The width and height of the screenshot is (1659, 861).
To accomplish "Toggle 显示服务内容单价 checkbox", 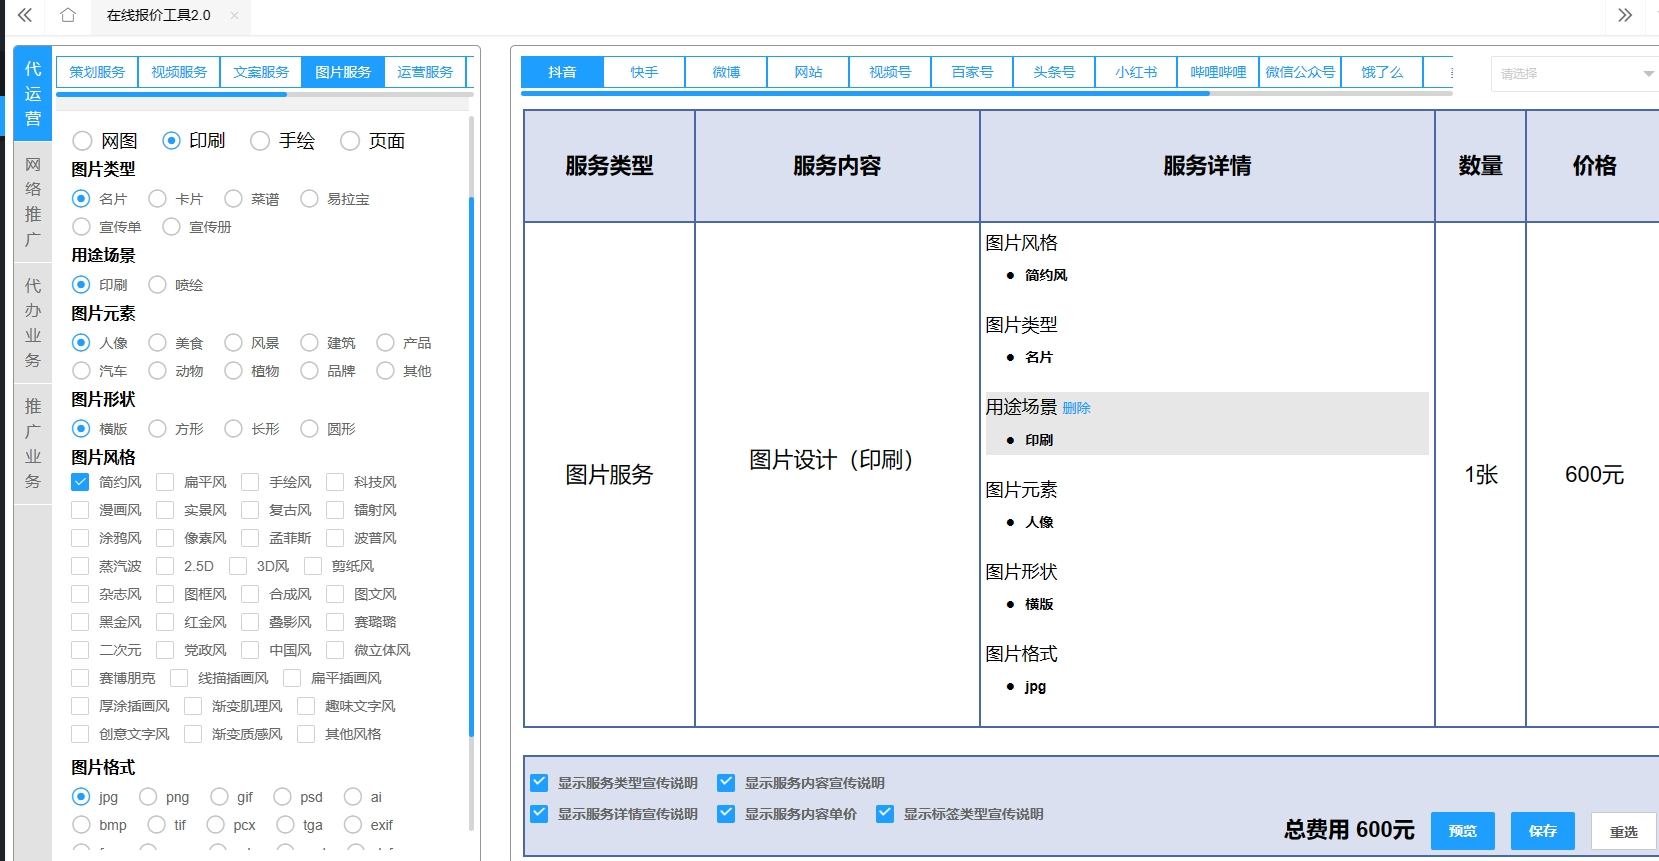I will [x=726, y=814].
